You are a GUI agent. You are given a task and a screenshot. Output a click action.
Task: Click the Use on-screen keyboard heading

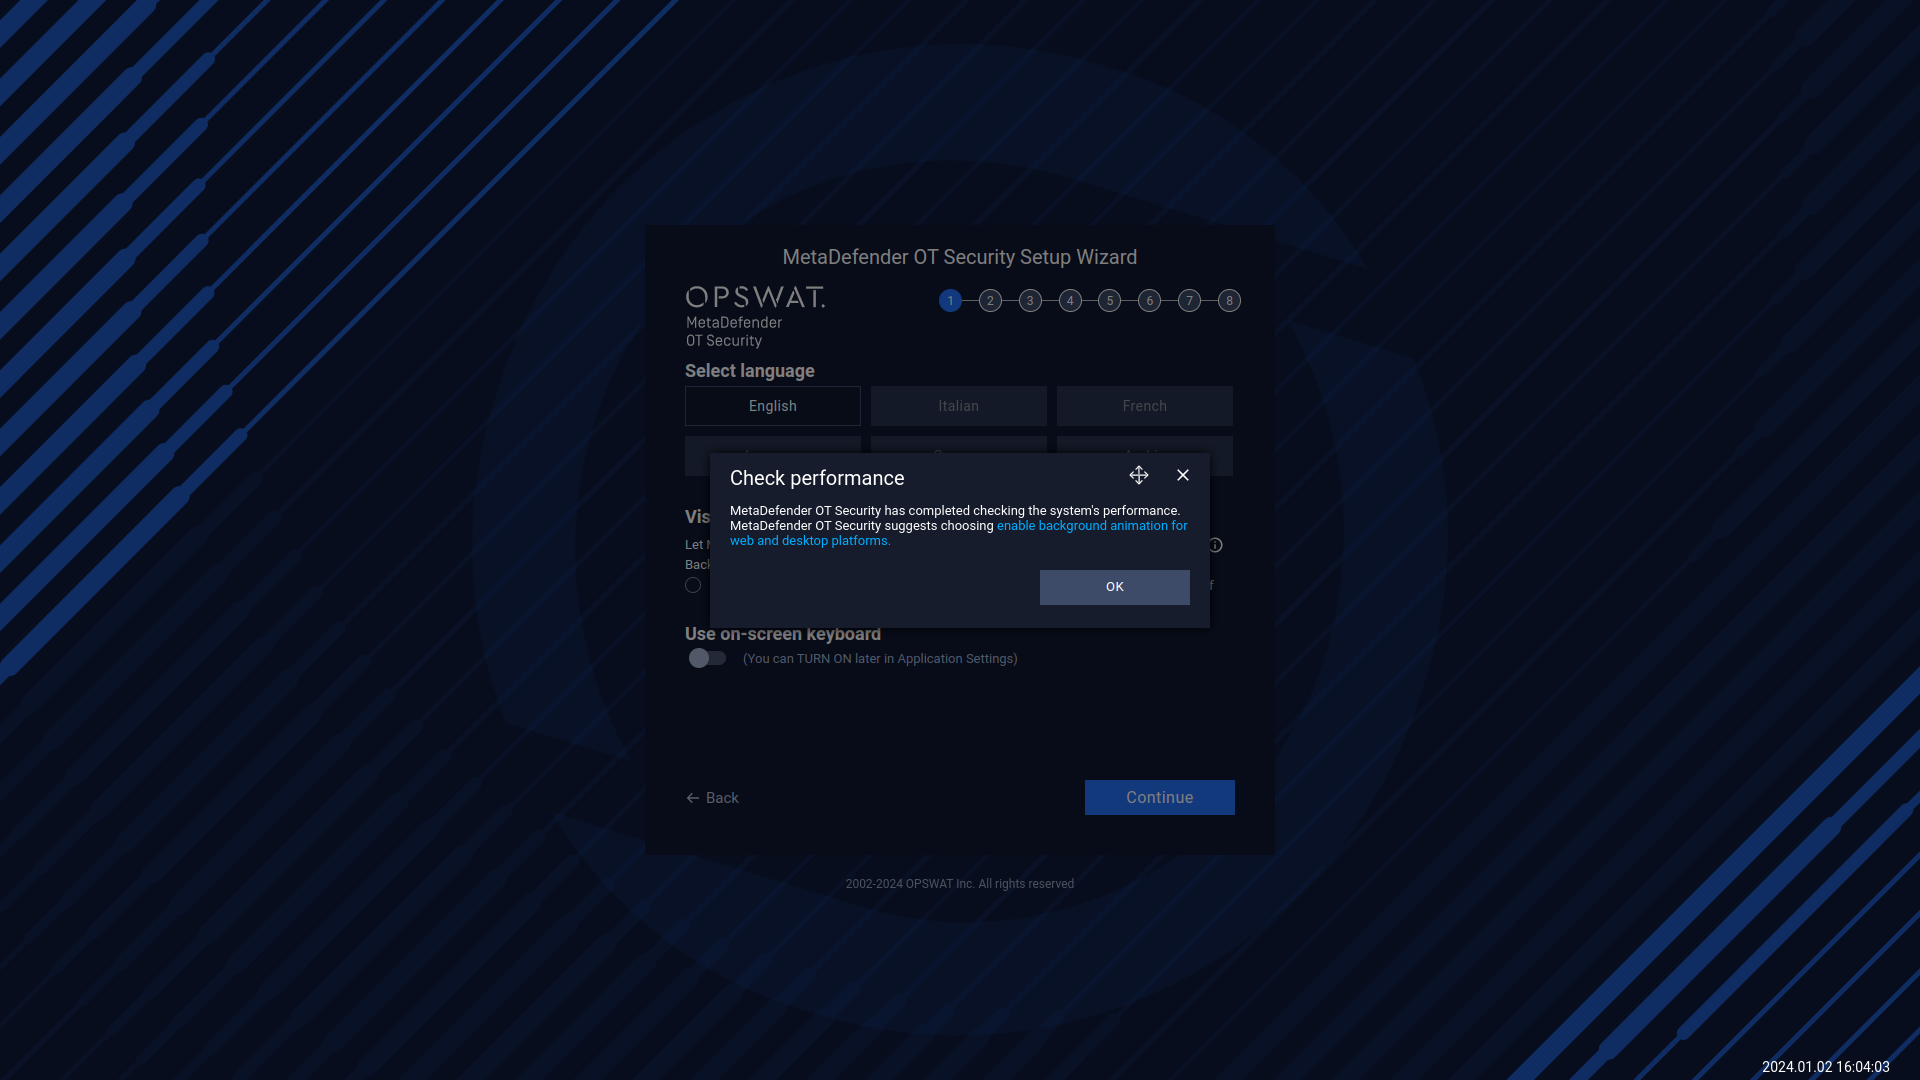783,634
